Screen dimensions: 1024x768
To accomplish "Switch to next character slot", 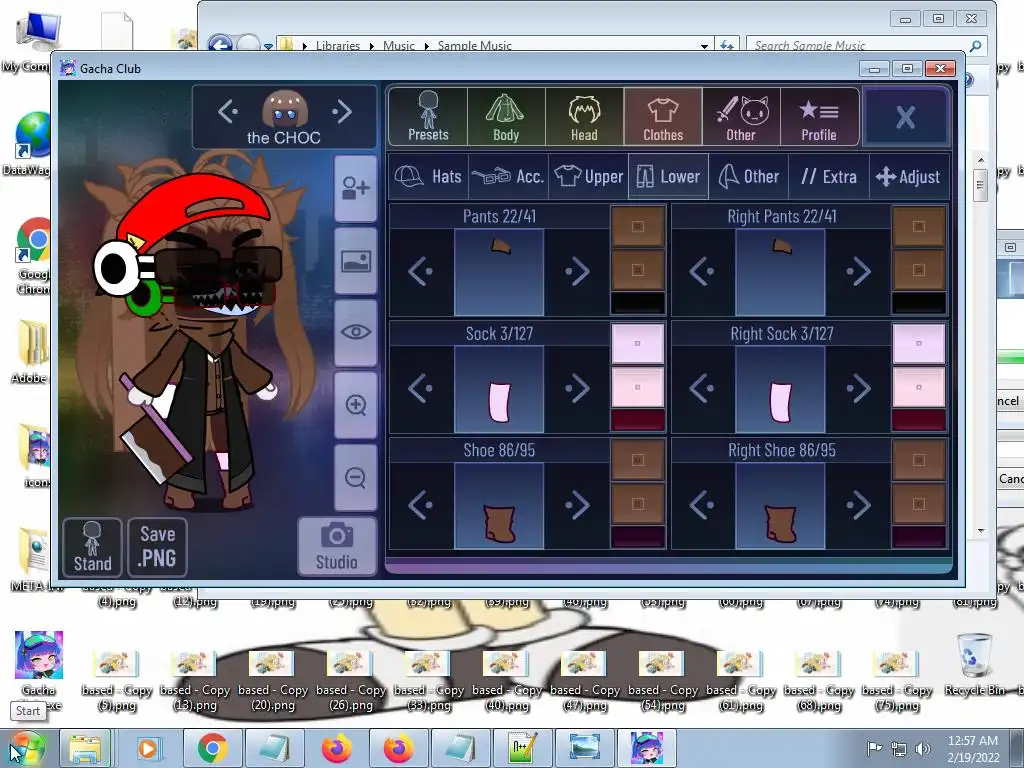I will (342, 112).
